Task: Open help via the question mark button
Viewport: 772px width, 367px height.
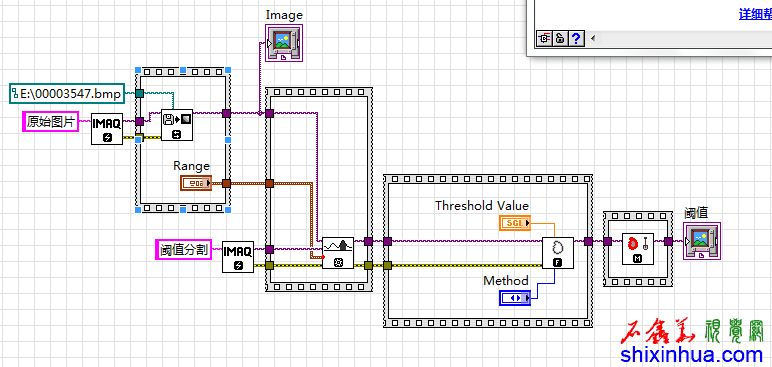Action: click(x=577, y=38)
